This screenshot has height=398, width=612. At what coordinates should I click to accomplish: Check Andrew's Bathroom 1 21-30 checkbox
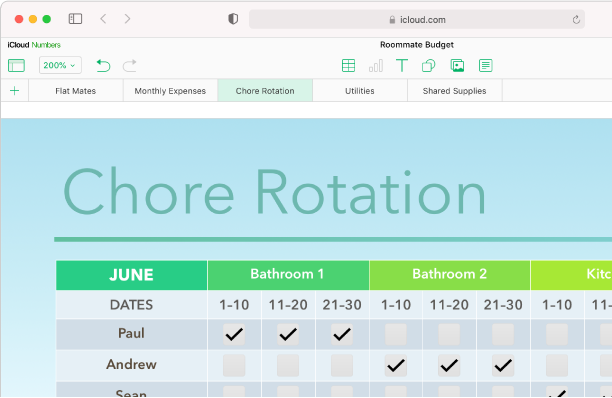point(342,365)
